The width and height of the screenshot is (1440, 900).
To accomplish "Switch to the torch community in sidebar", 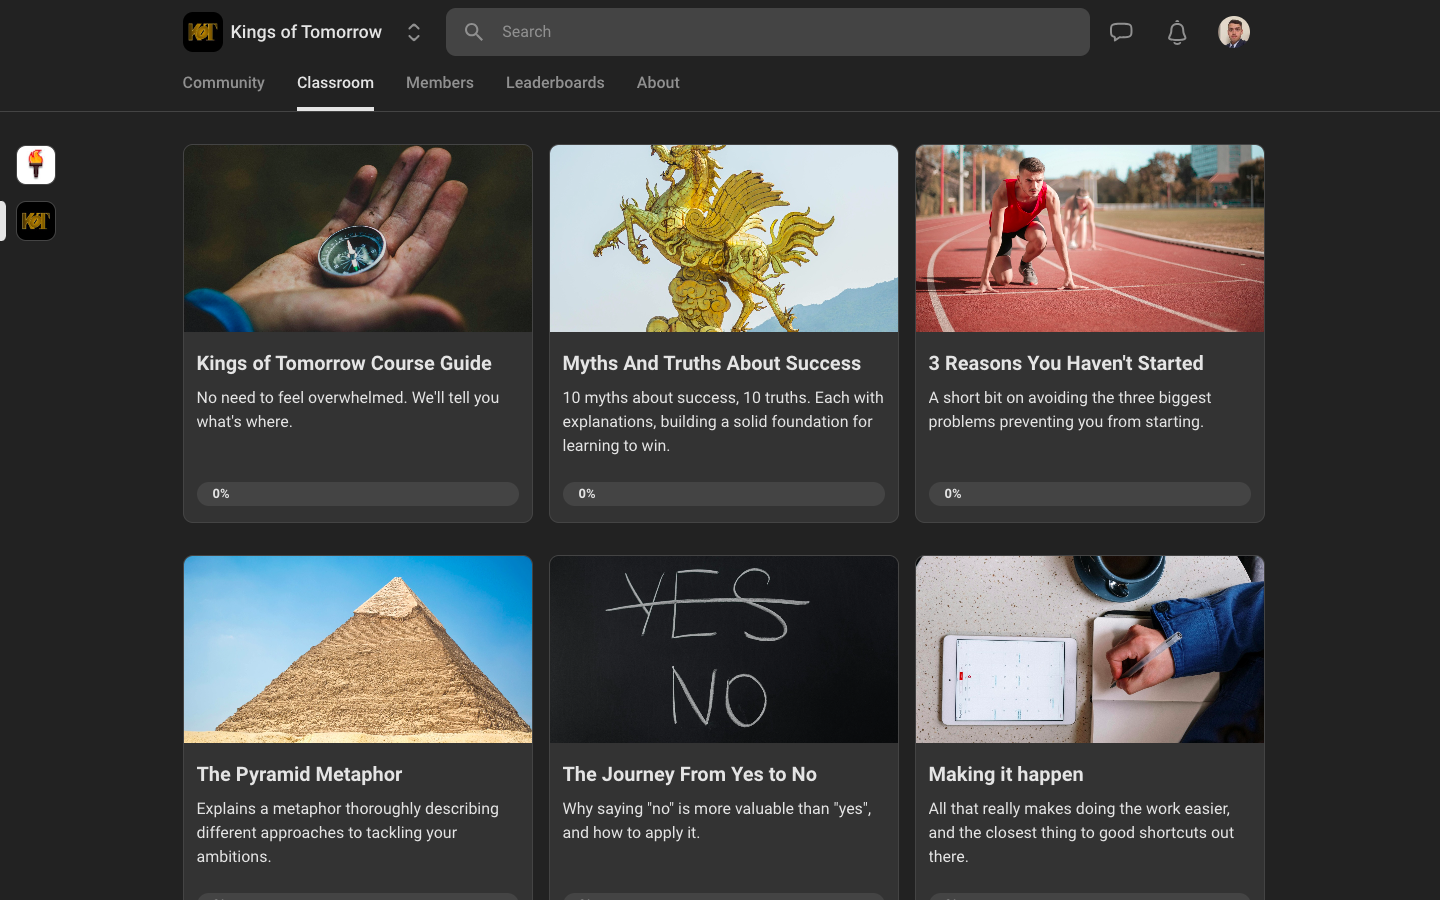I will click(36, 165).
